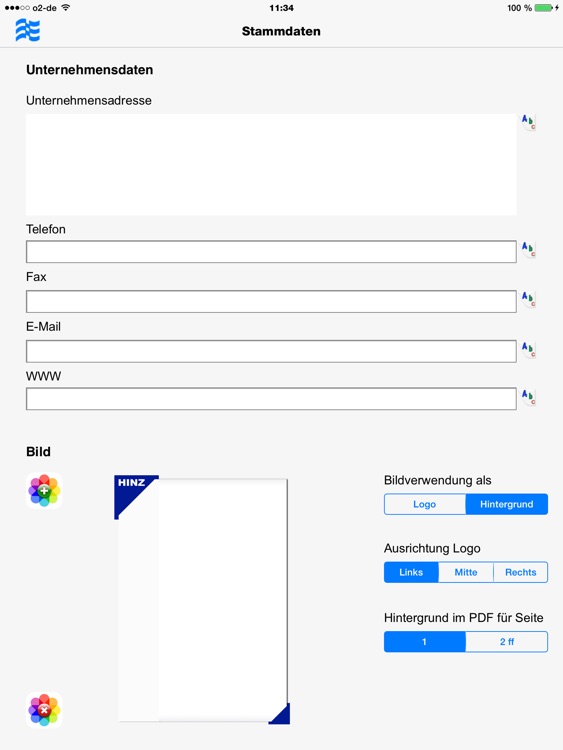Tap the text icon next to WWW
563x750 pixels.
[x=528, y=397]
